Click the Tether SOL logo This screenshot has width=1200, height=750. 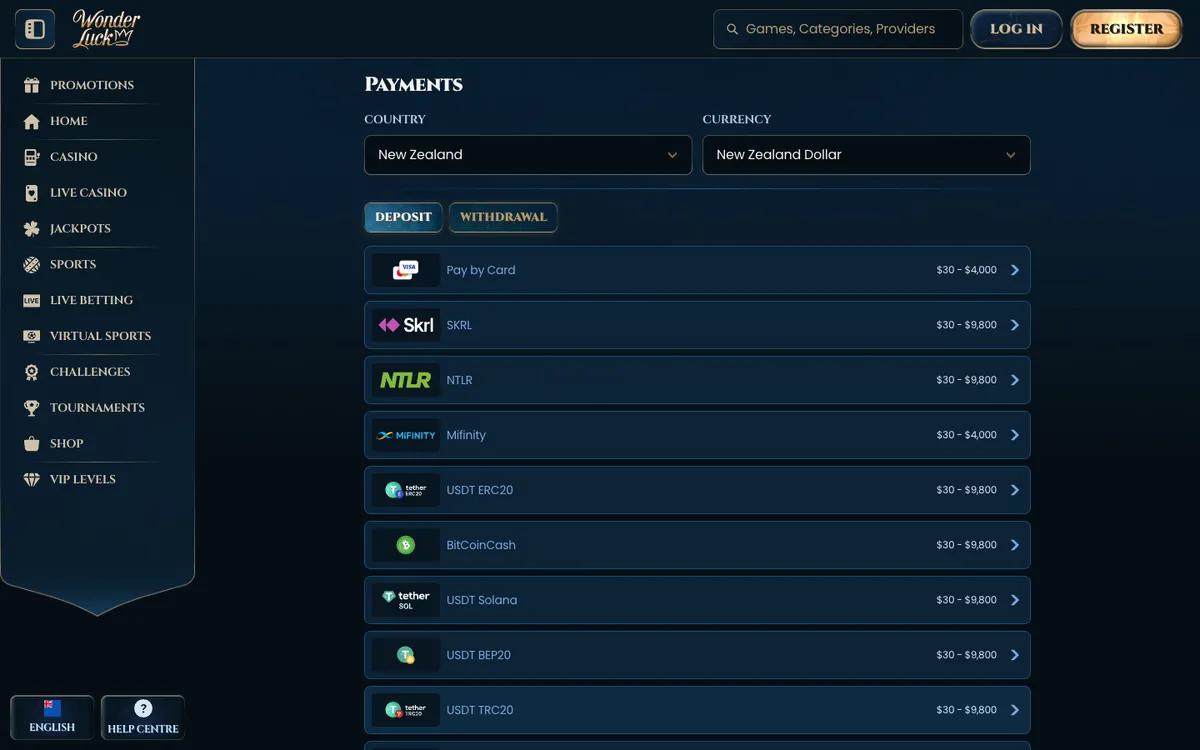point(406,600)
